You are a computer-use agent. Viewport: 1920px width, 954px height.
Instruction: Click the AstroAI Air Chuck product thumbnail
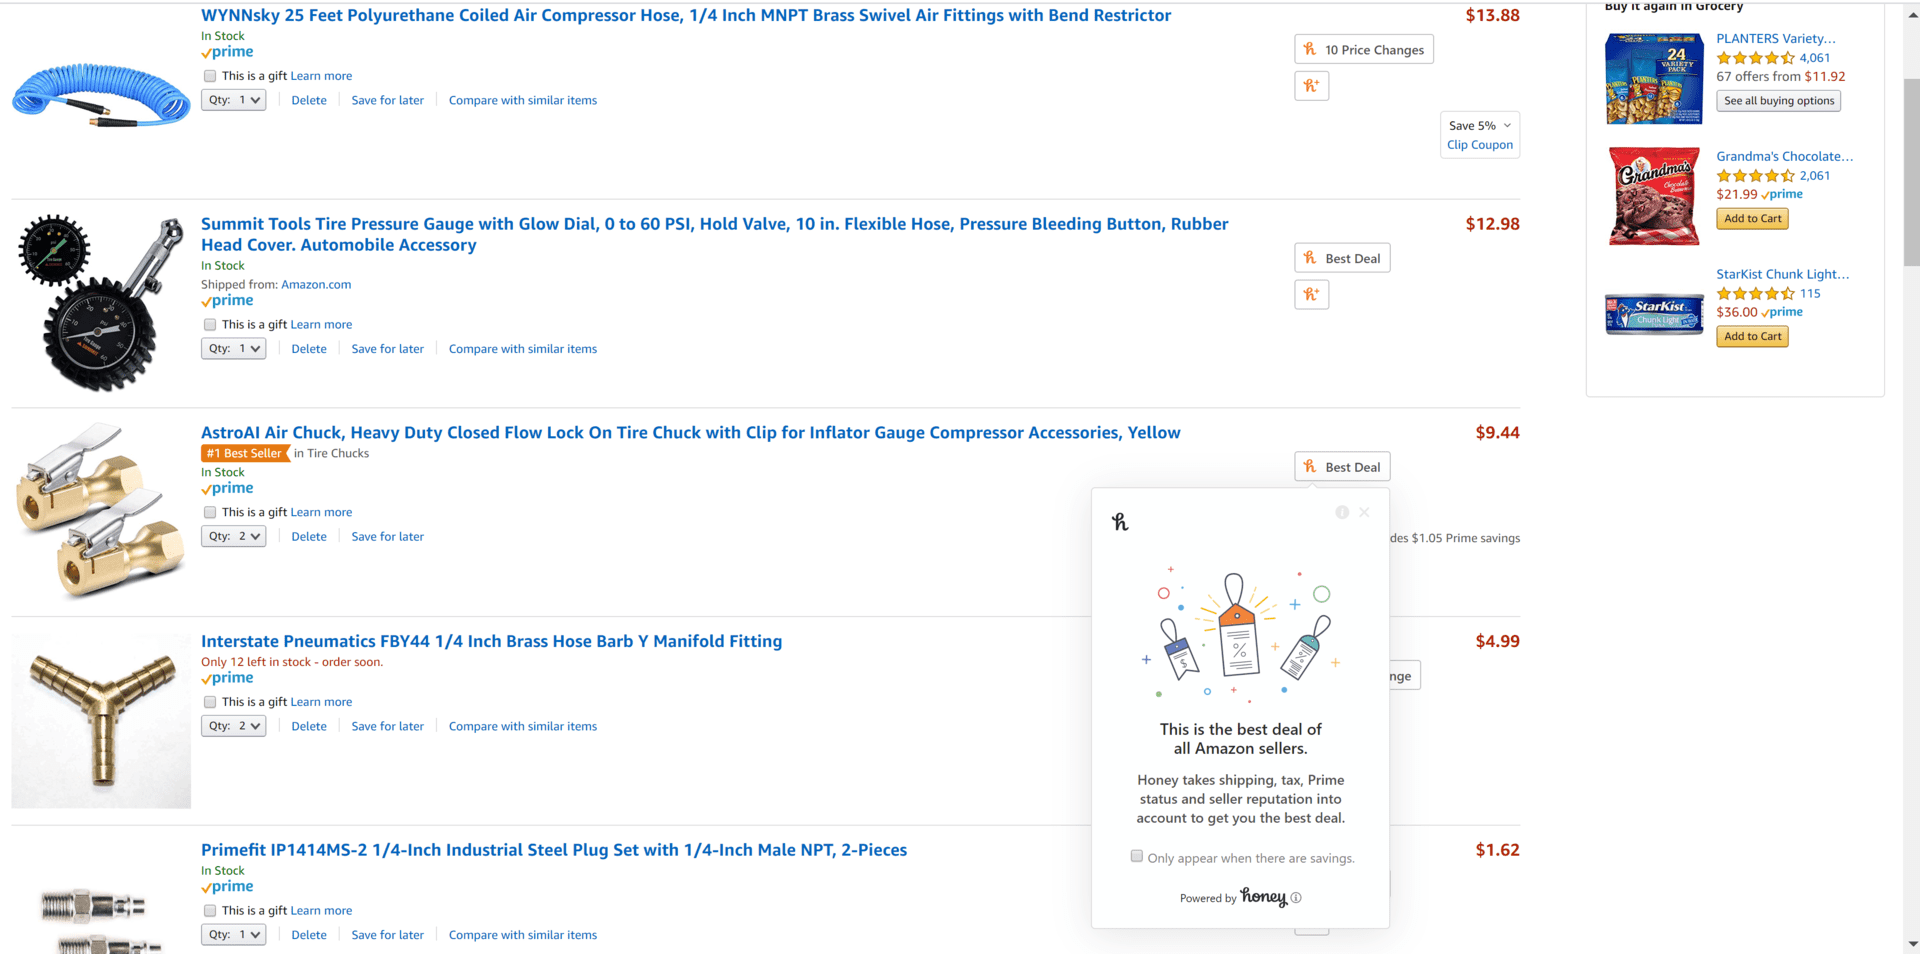click(x=100, y=511)
